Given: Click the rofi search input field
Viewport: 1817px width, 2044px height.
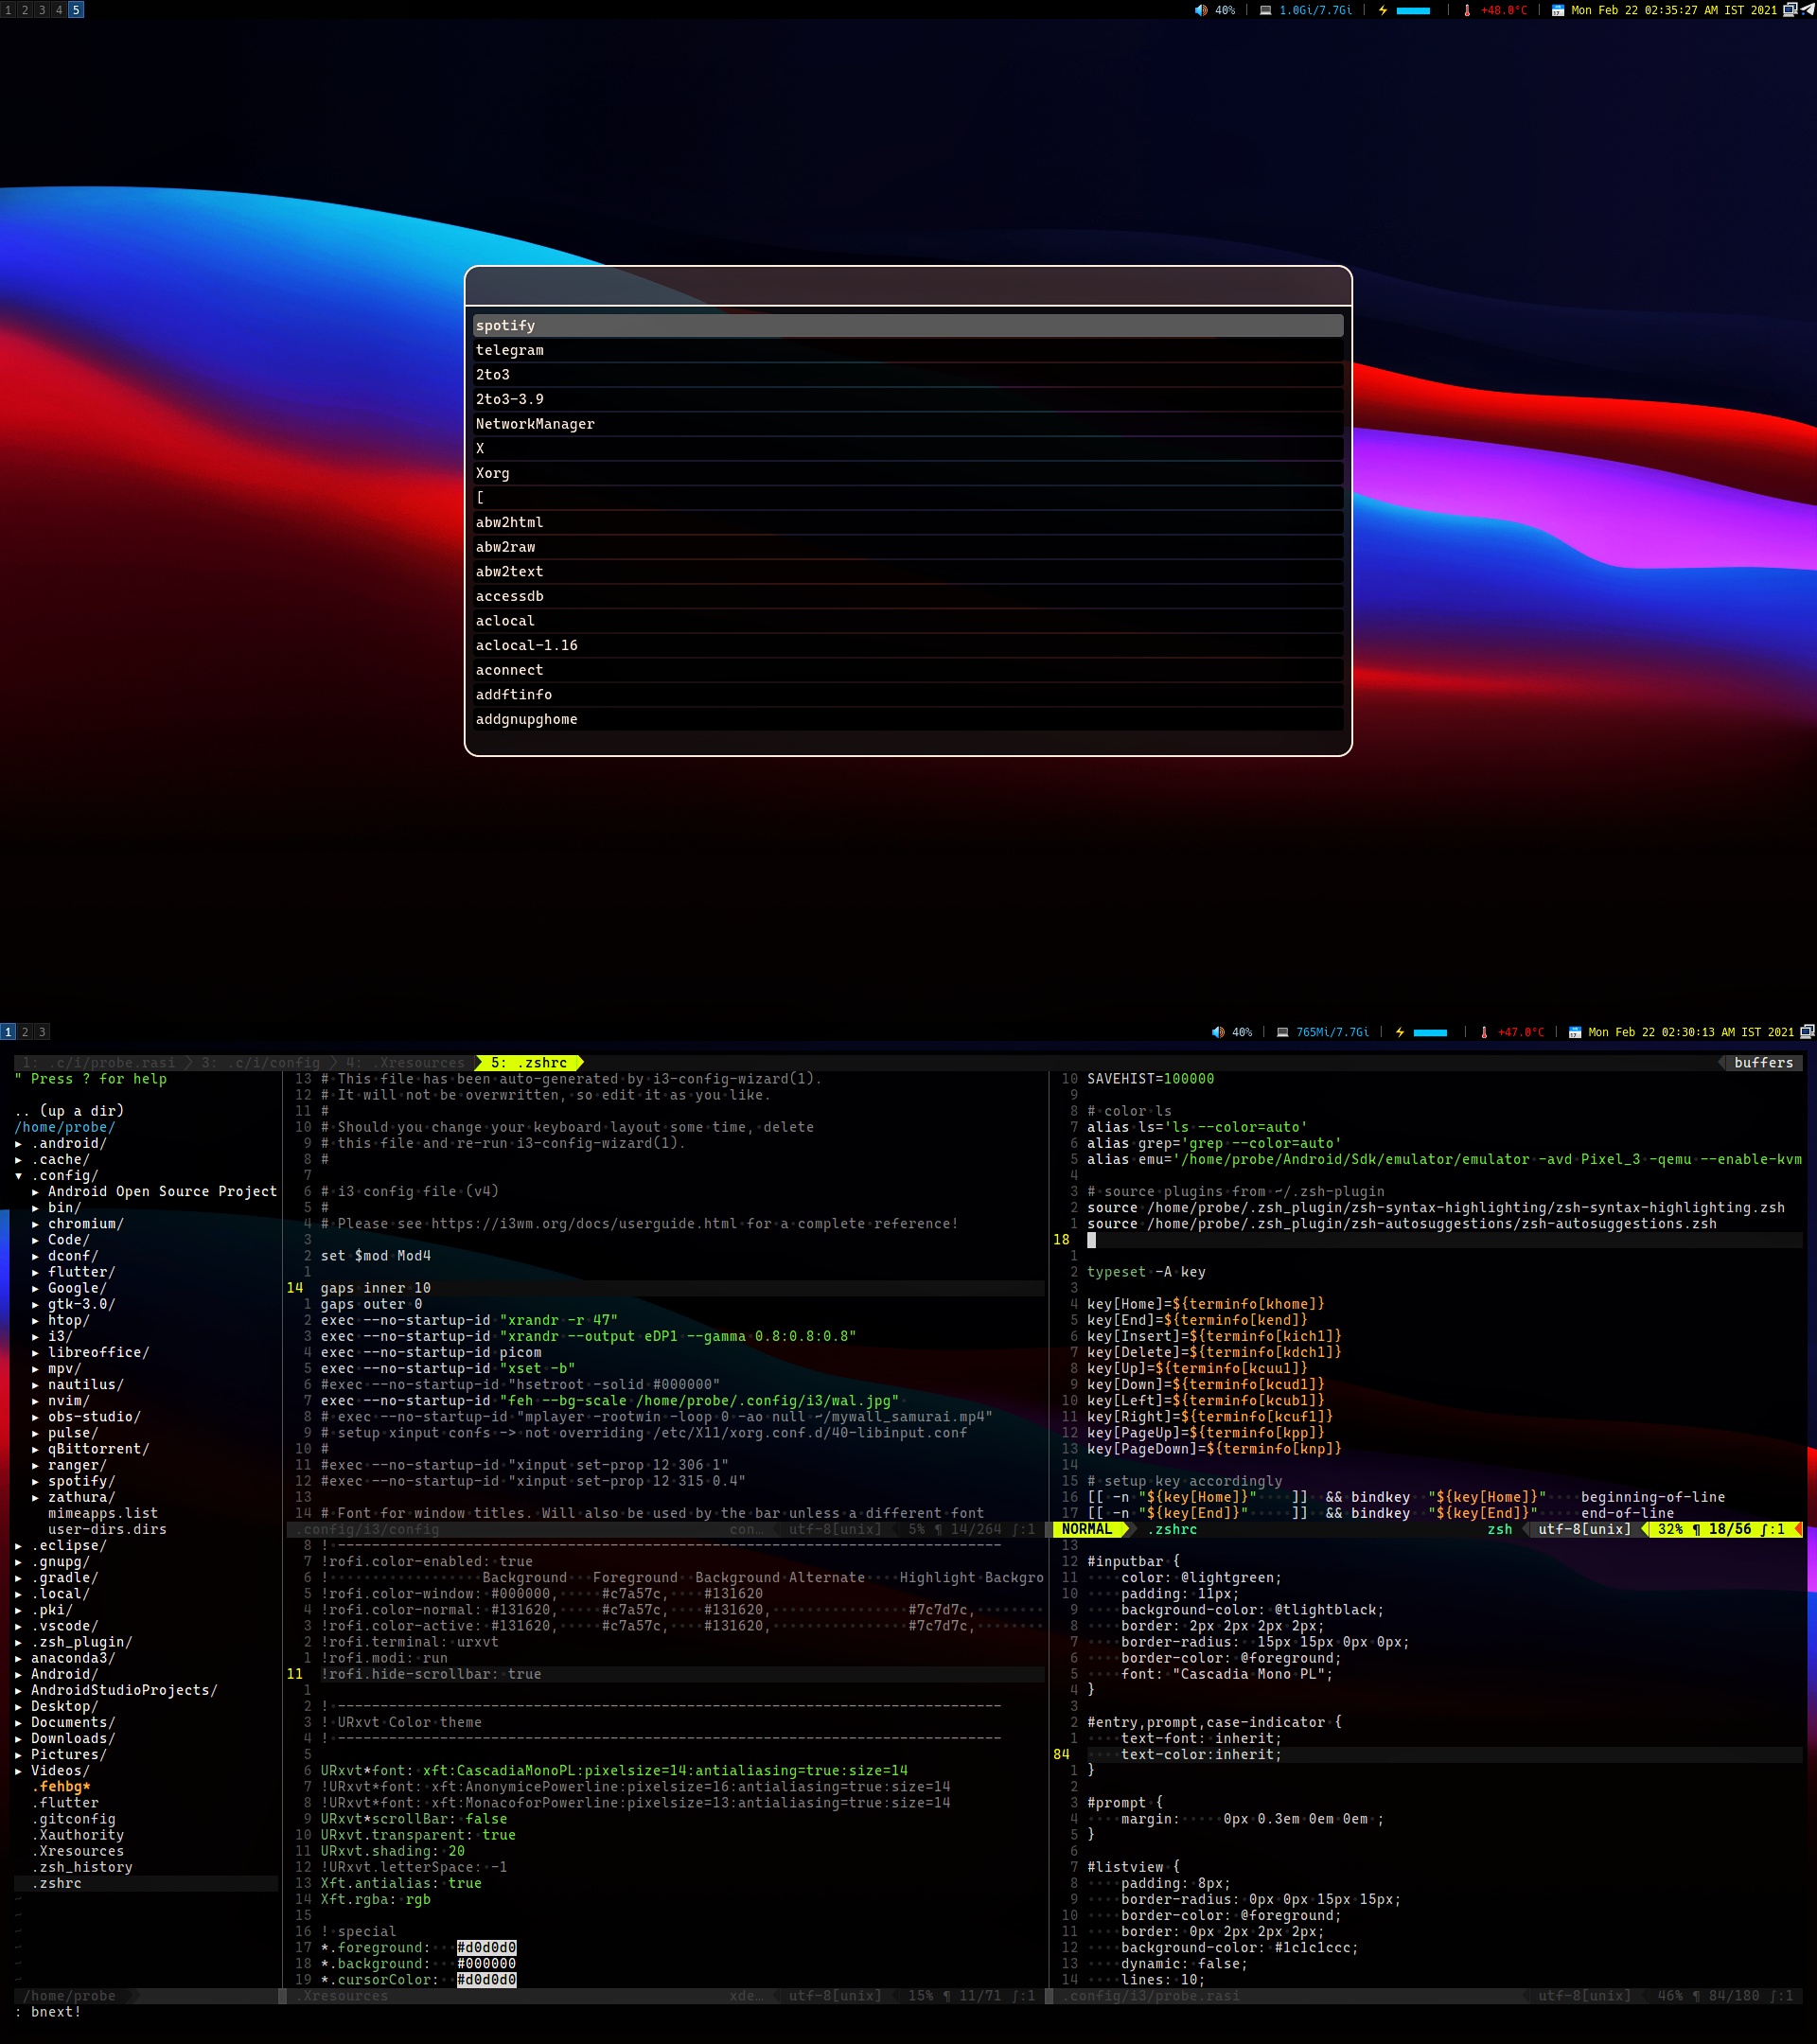Looking at the screenshot, I should click(908, 287).
